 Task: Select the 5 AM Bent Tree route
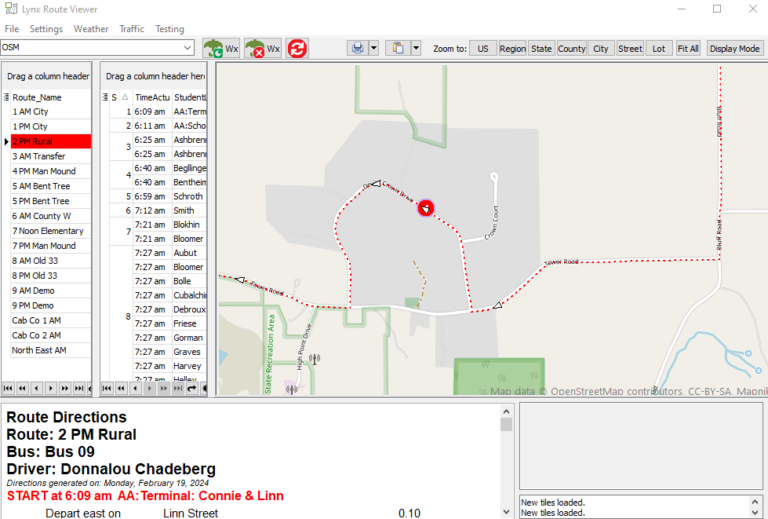click(41, 186)
